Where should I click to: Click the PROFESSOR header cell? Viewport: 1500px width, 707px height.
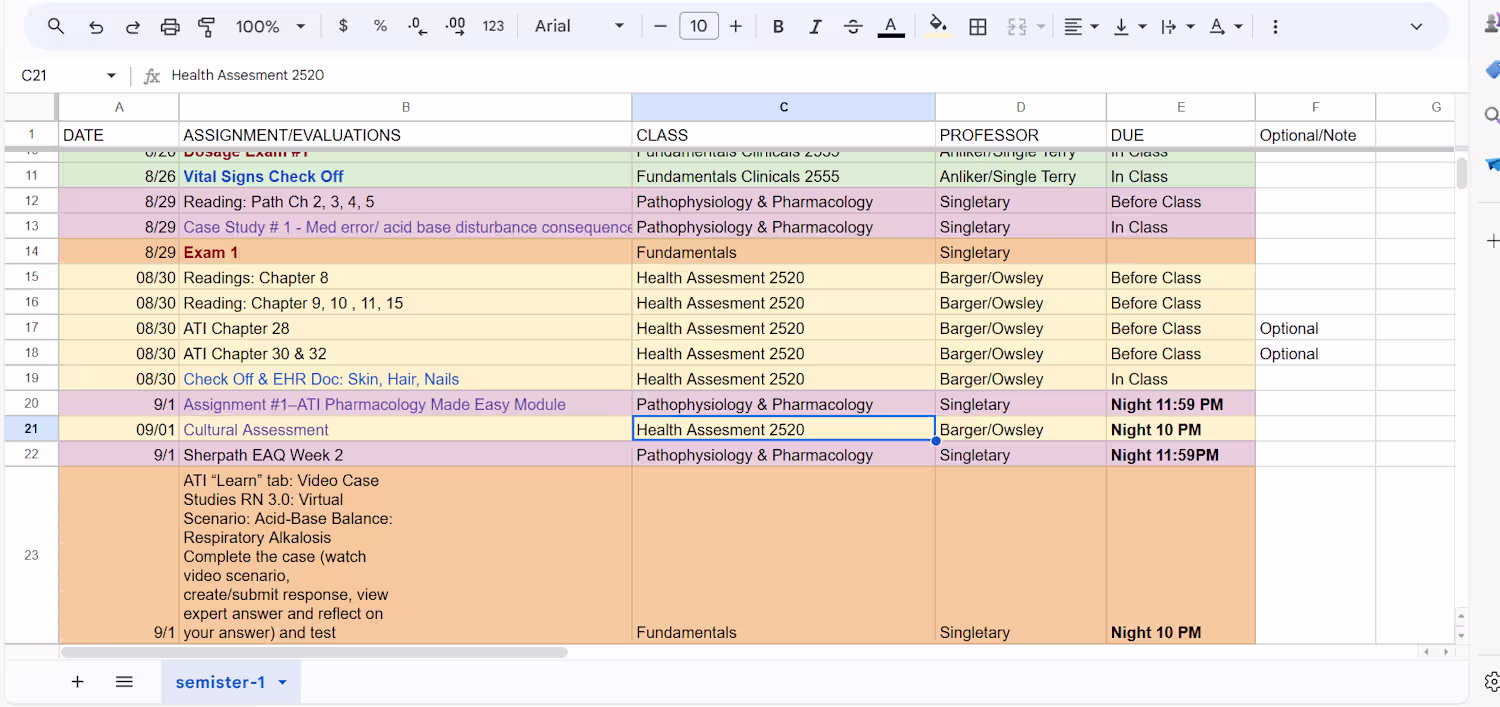click(1020, 135)
